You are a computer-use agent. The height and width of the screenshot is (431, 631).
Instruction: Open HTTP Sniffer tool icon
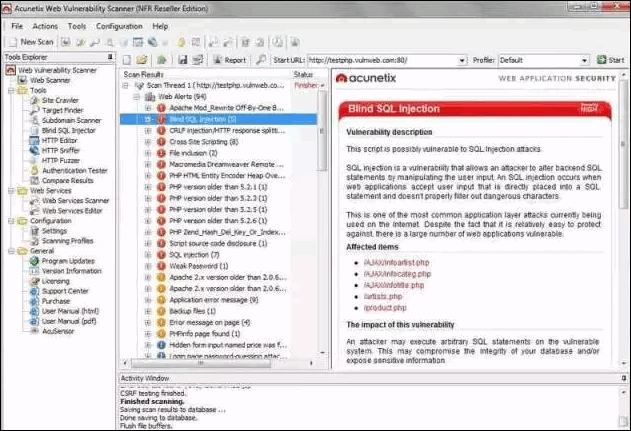(x=35, y=151)
